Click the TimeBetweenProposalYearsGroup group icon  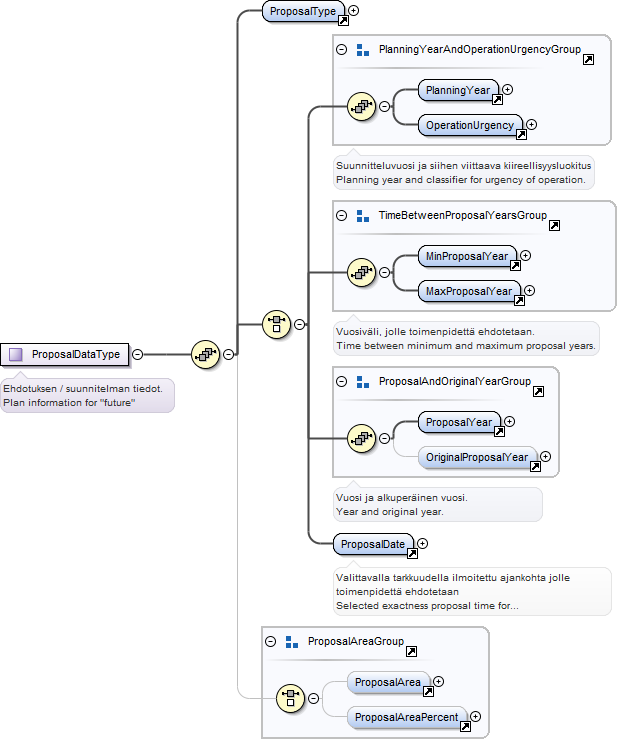click(363, 216)
